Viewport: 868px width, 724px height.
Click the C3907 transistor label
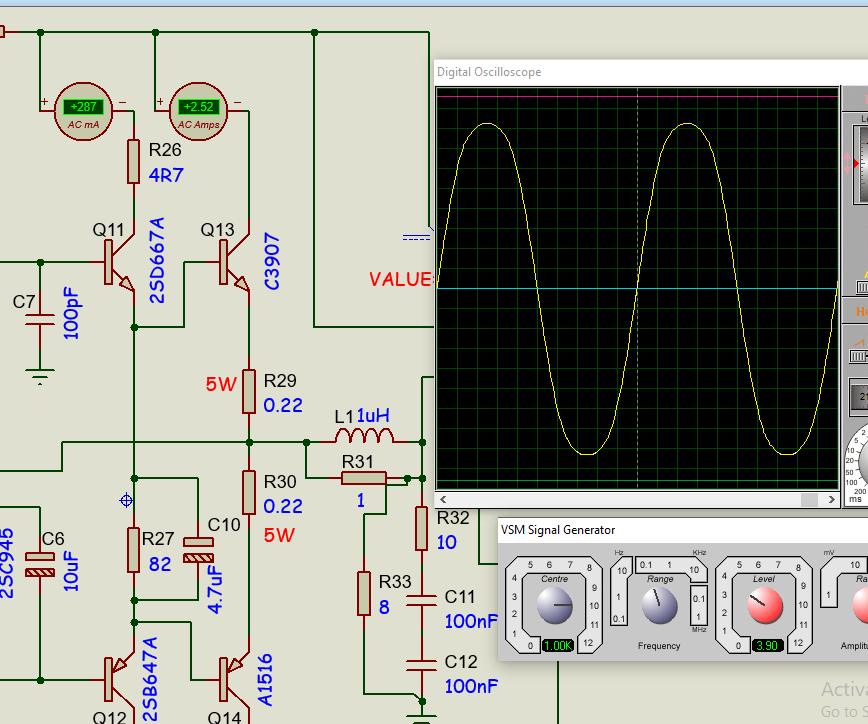click(272, 261)
